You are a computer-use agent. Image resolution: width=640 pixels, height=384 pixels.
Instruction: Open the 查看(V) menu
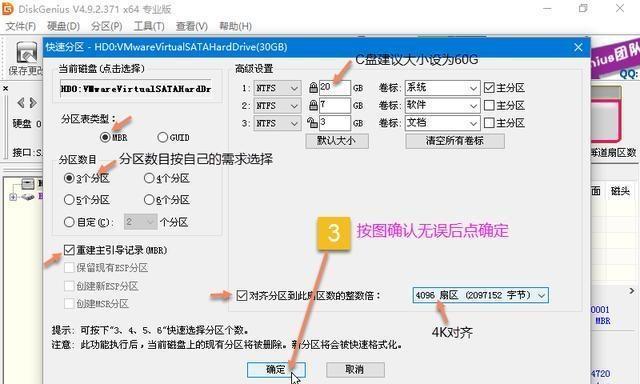[x=191, y=26]
